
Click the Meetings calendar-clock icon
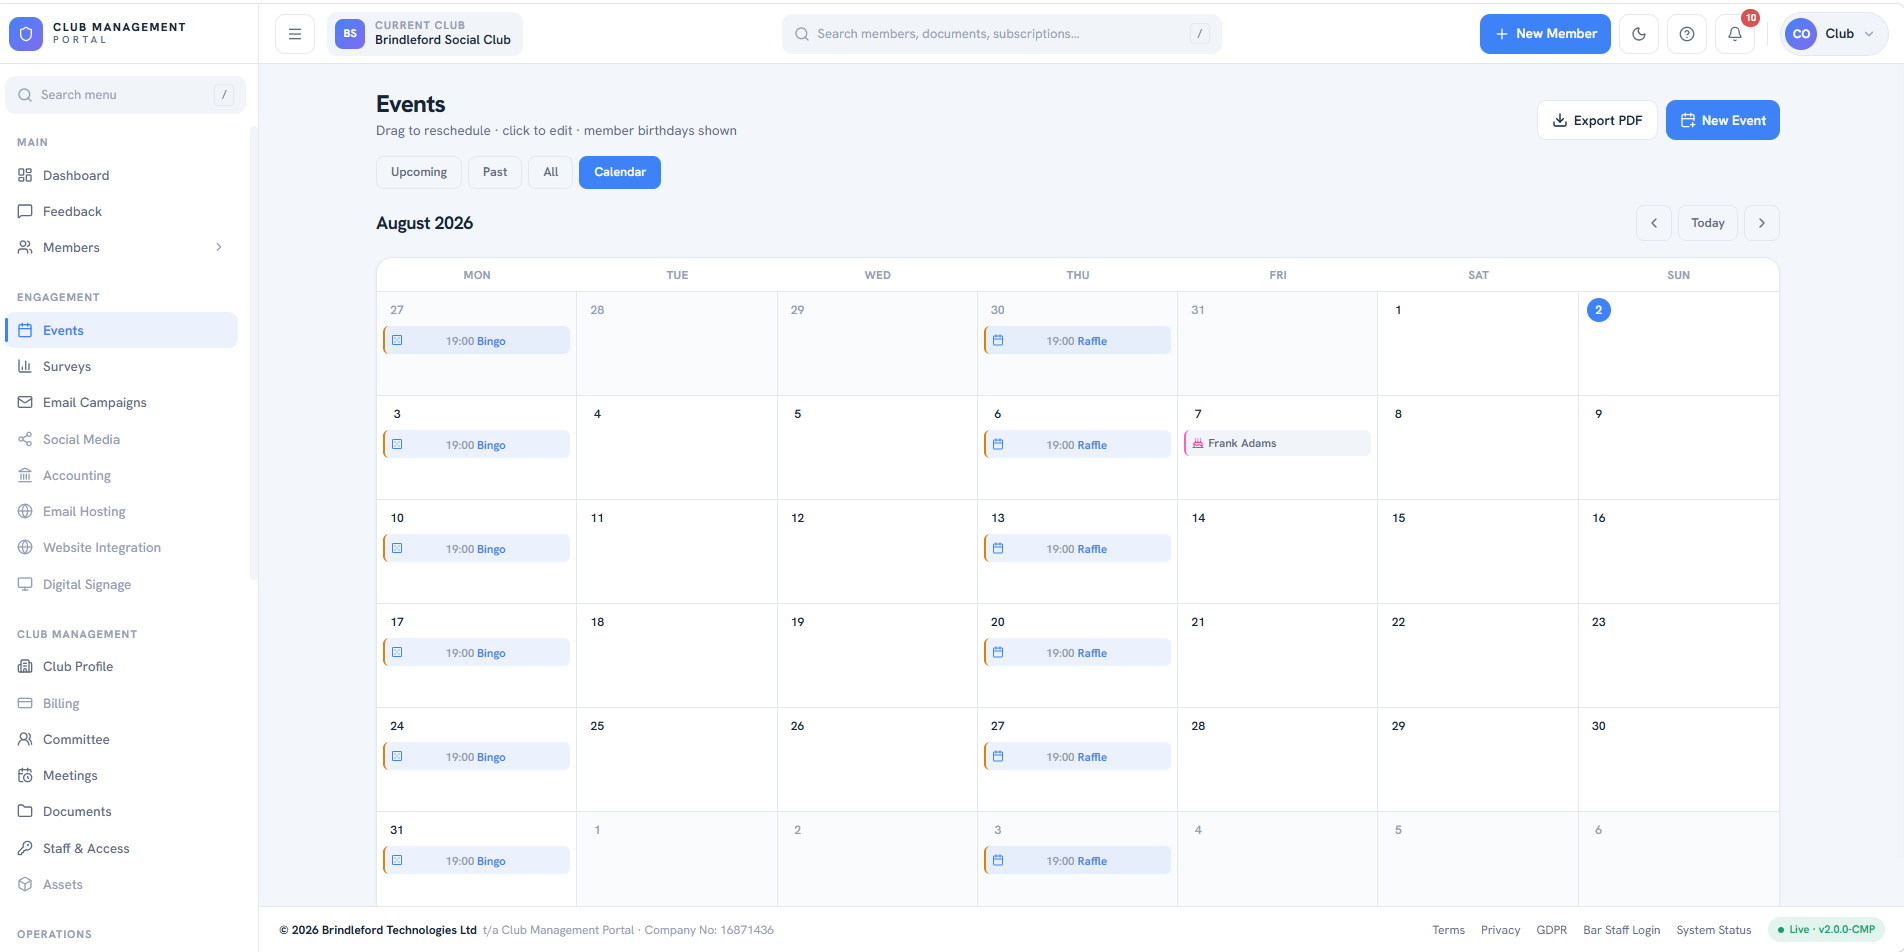tap(25, 775)
